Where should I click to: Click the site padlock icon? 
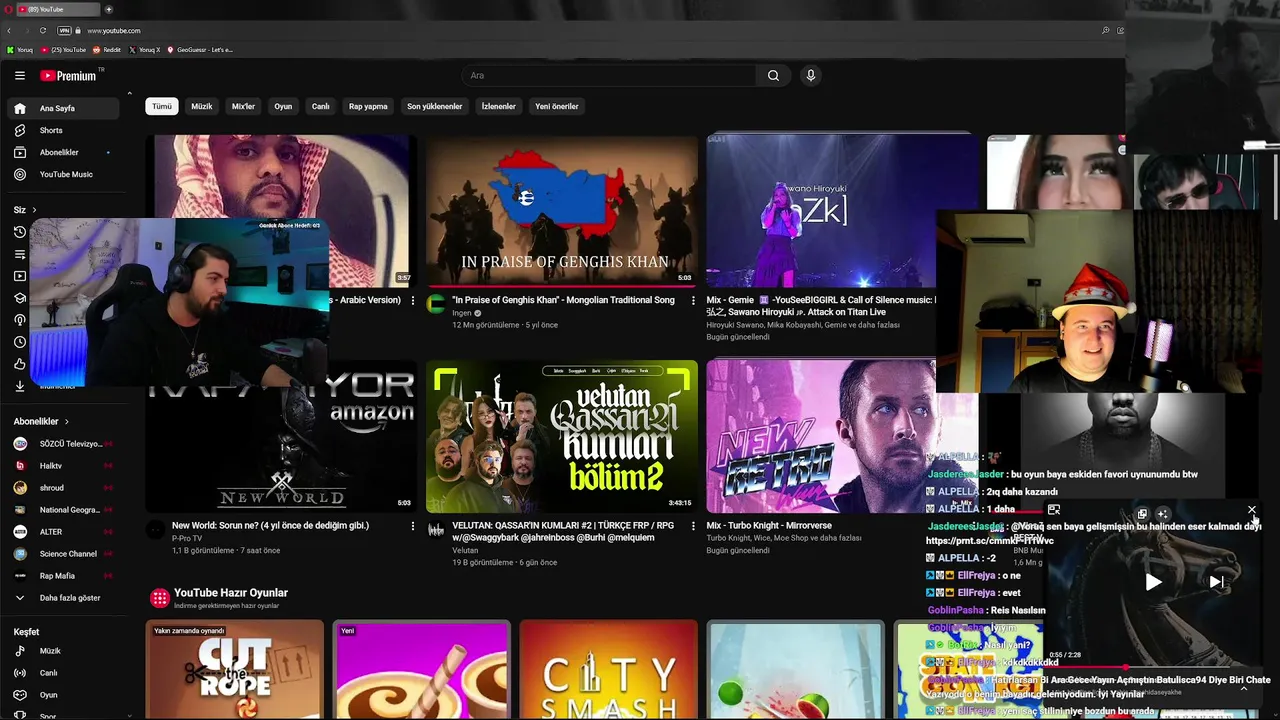pos(77,31)
